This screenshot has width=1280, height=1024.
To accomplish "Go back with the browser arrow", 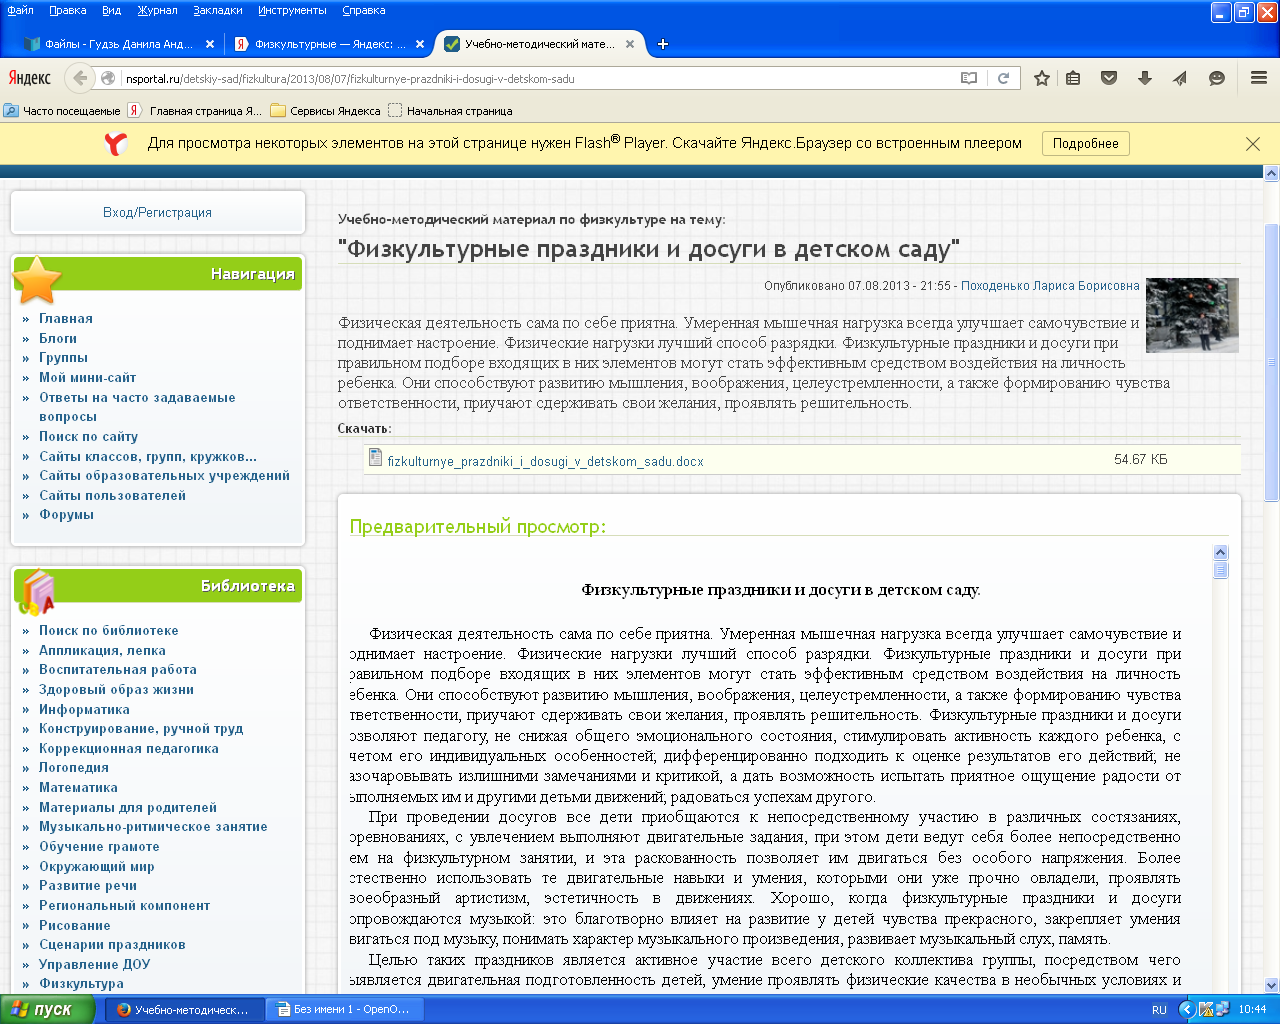I will (x=79, y=78).
